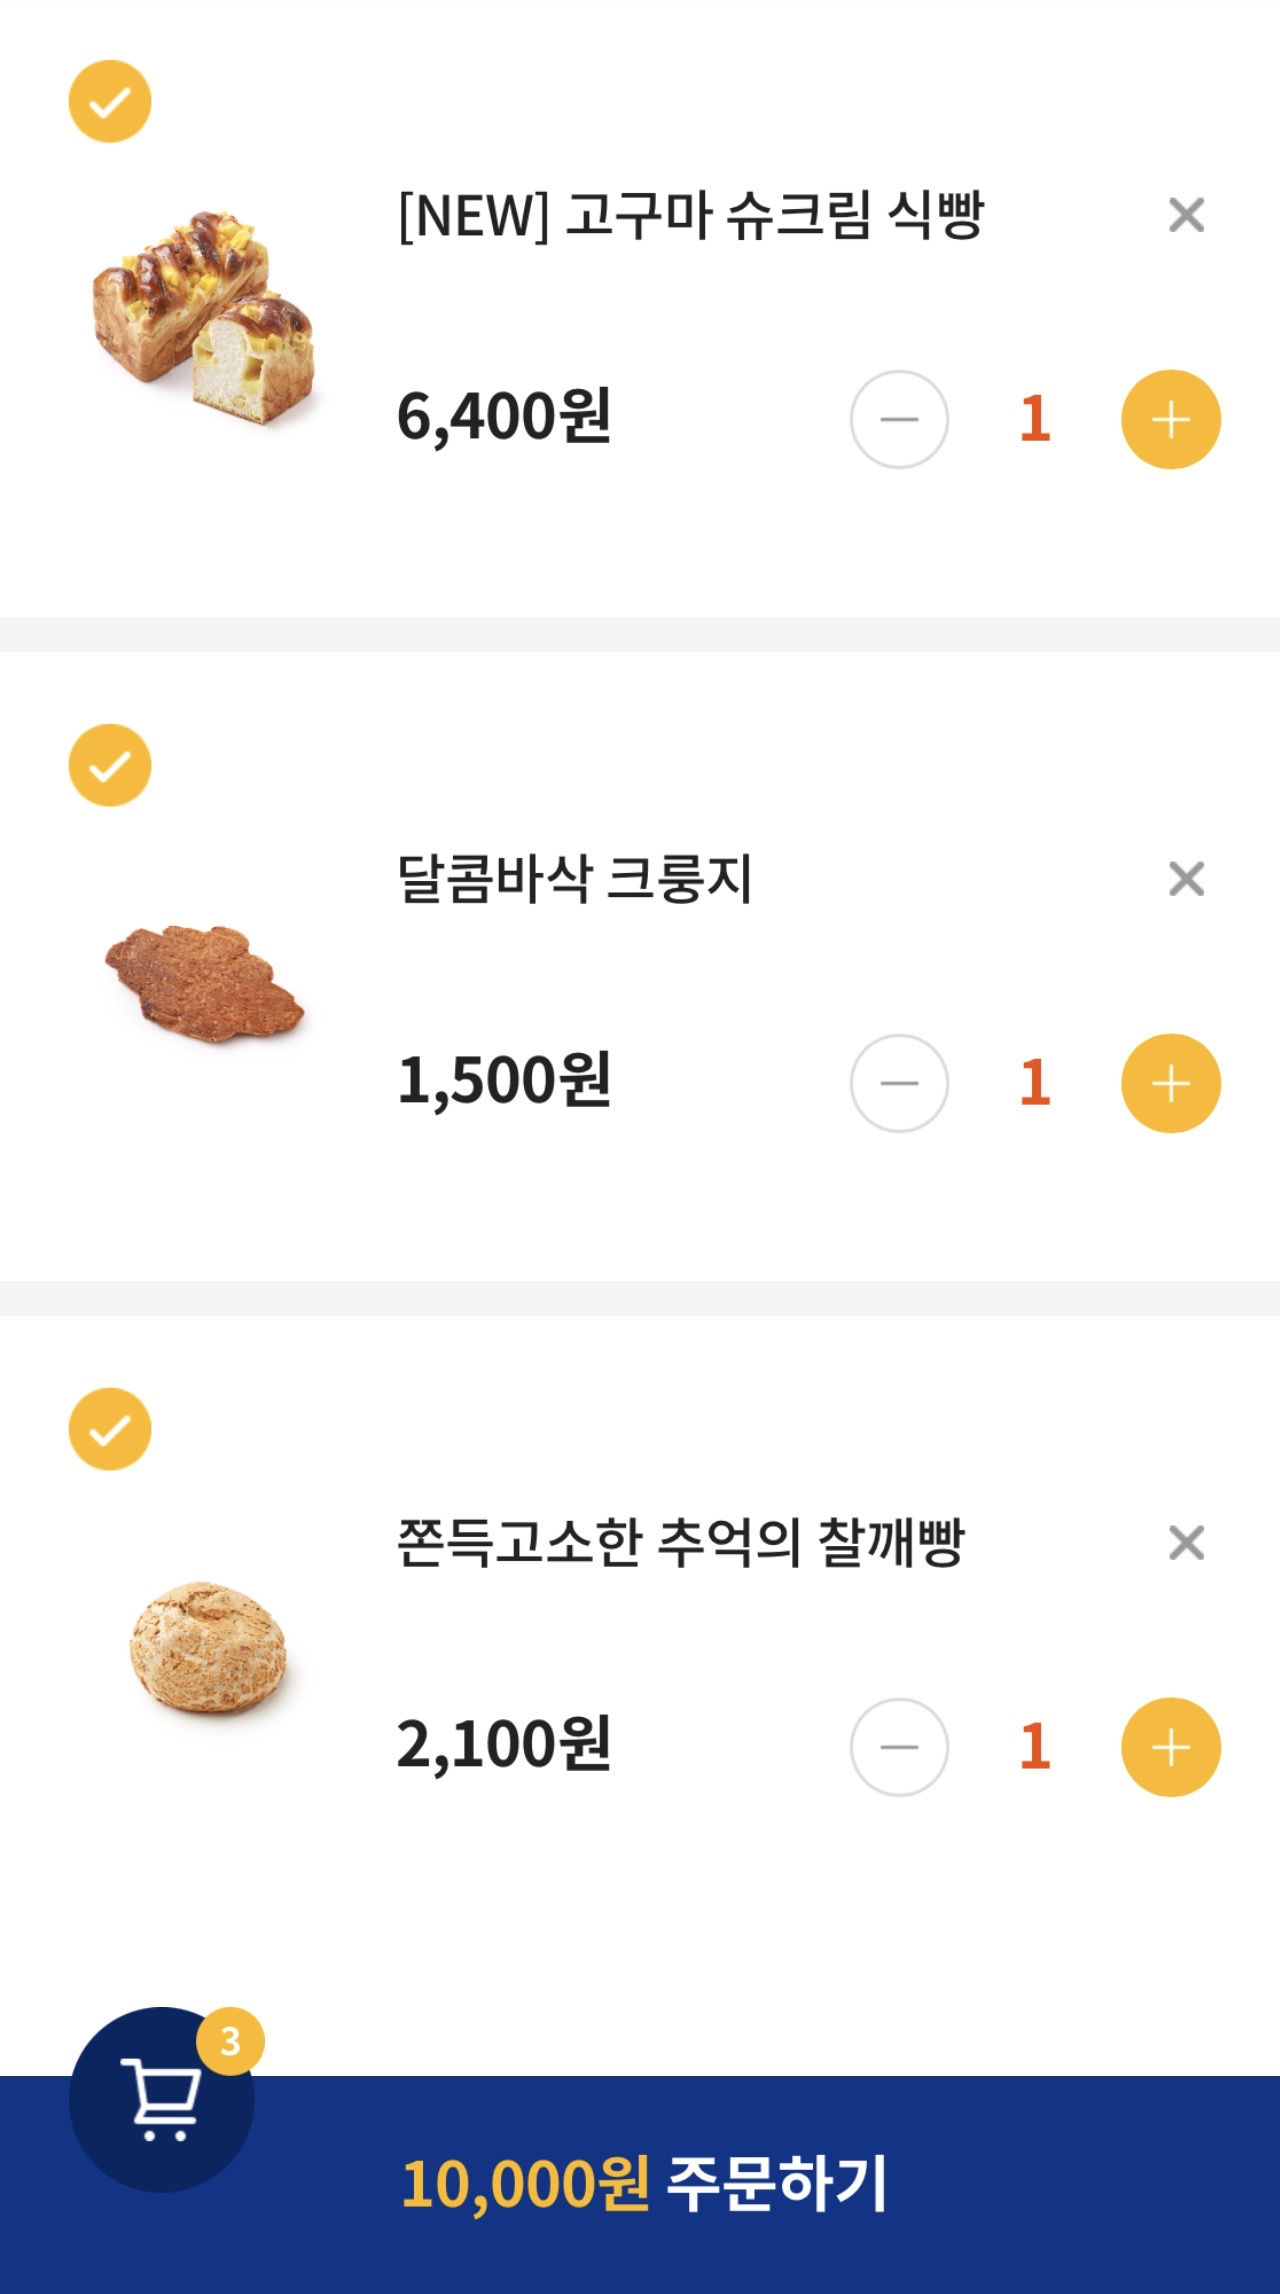The height and width of the screenshot is (2294, 1280).
Task: Tap the 달콤바삭 크룽지 product name
Action: [x=574, y=879]
